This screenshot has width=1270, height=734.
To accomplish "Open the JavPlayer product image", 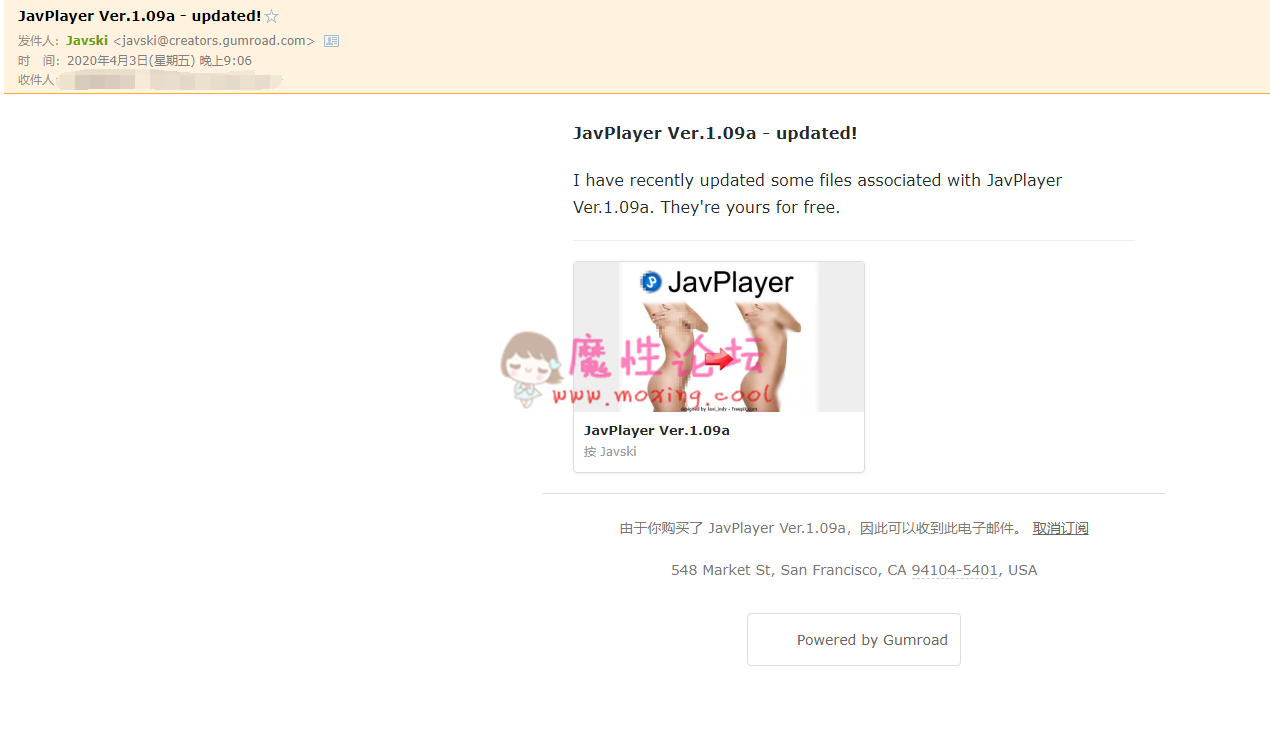I will click(x=719, y=337).
